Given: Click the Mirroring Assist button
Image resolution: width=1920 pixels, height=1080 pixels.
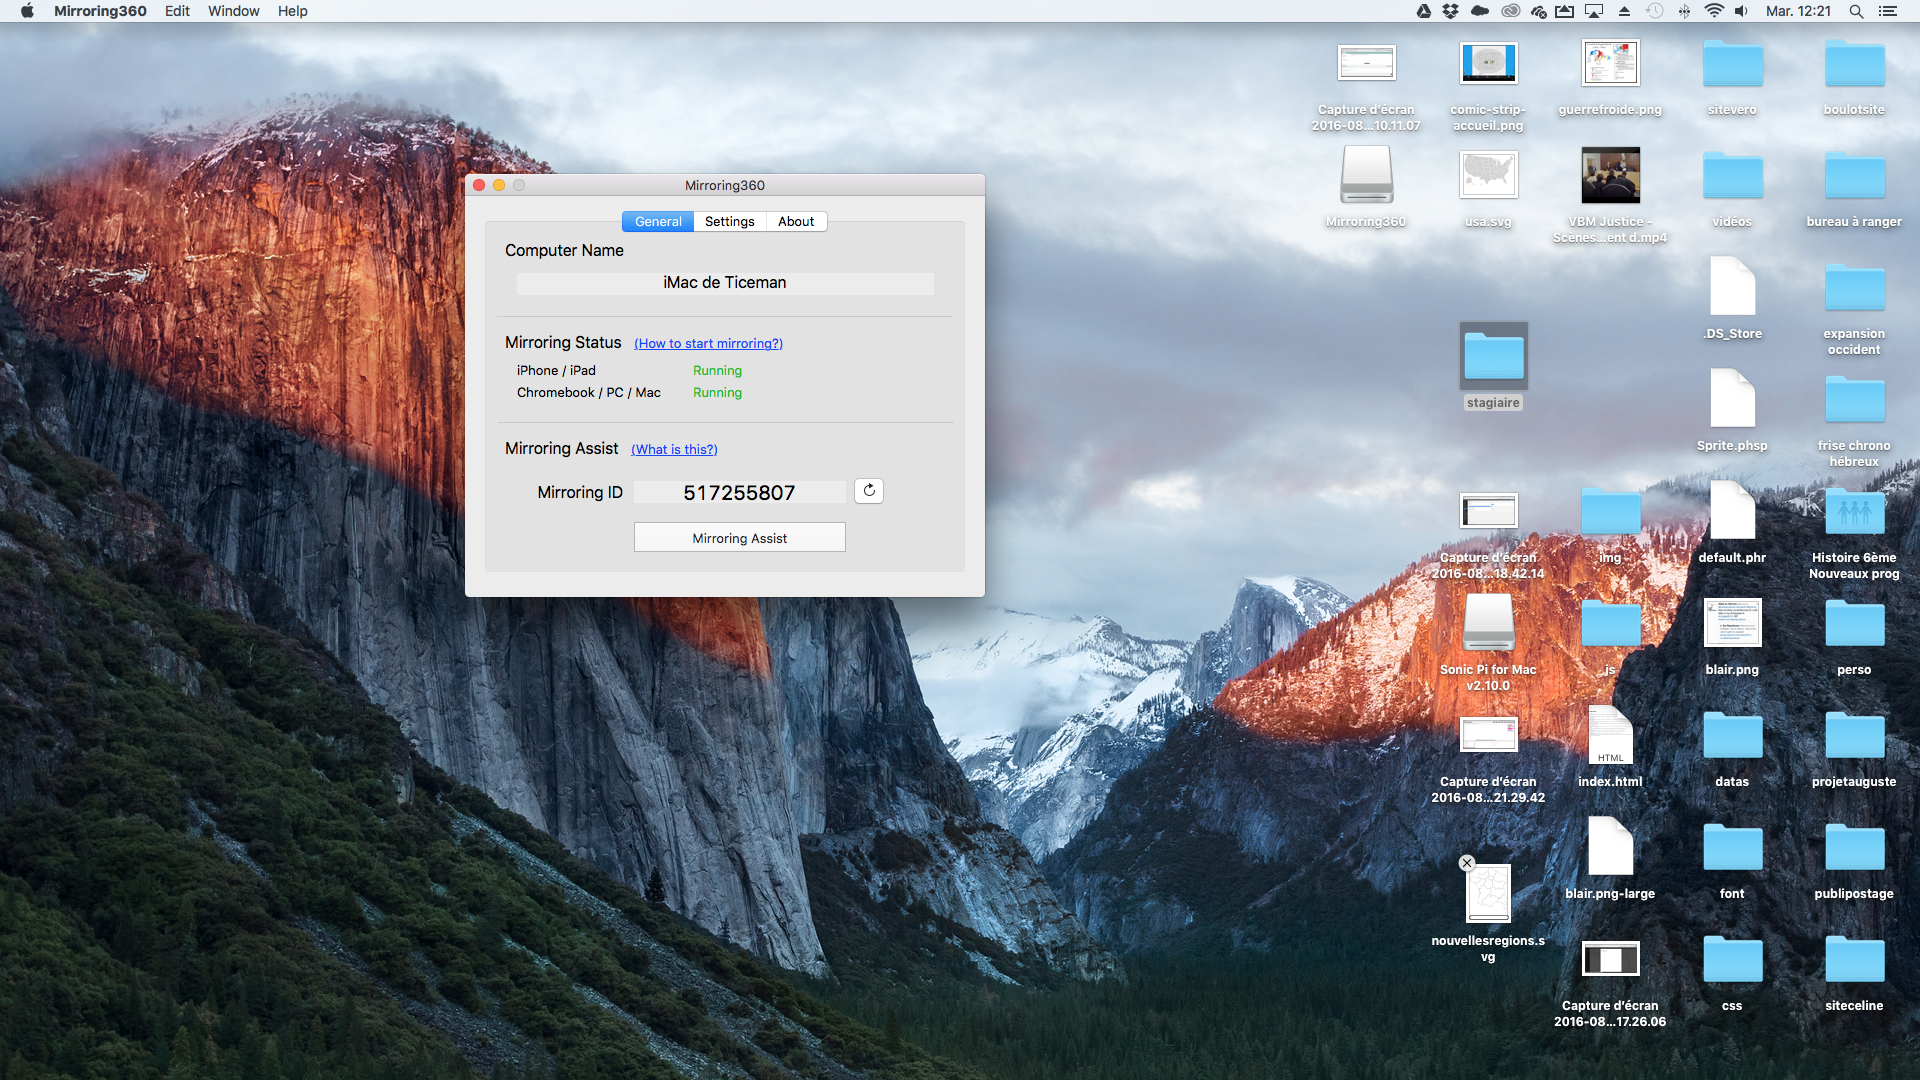Looking at the screenshot, I should pyautogui.click(x=739, y=537).
